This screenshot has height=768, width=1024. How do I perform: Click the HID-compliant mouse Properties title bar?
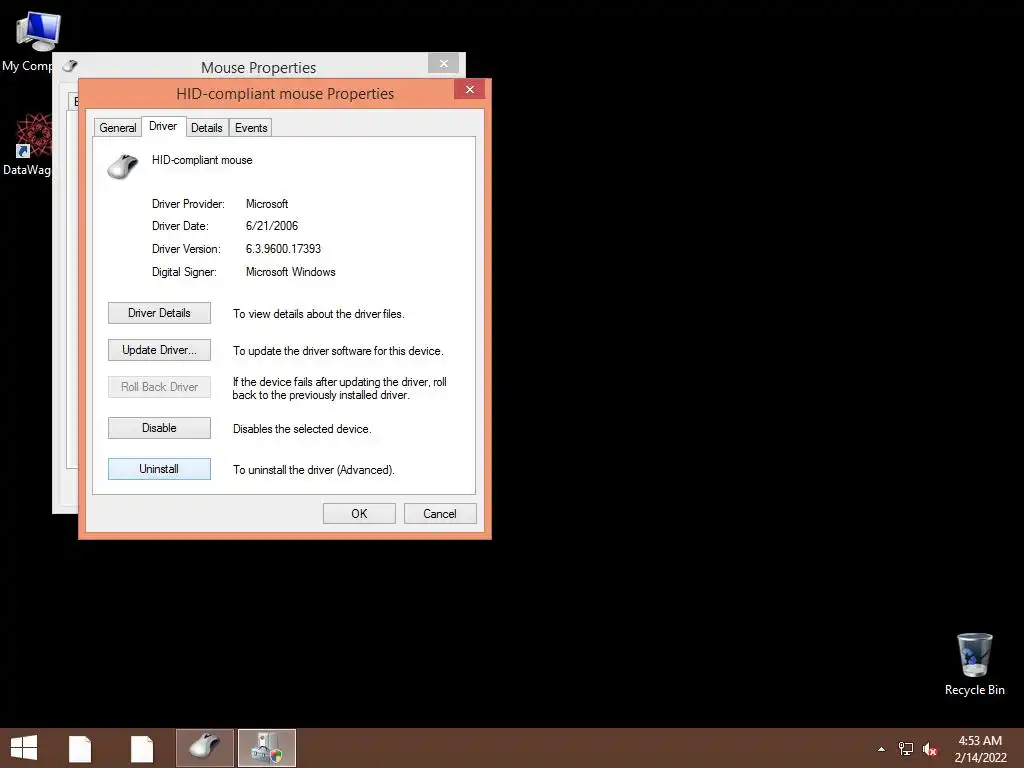click(x=285, y=93)
